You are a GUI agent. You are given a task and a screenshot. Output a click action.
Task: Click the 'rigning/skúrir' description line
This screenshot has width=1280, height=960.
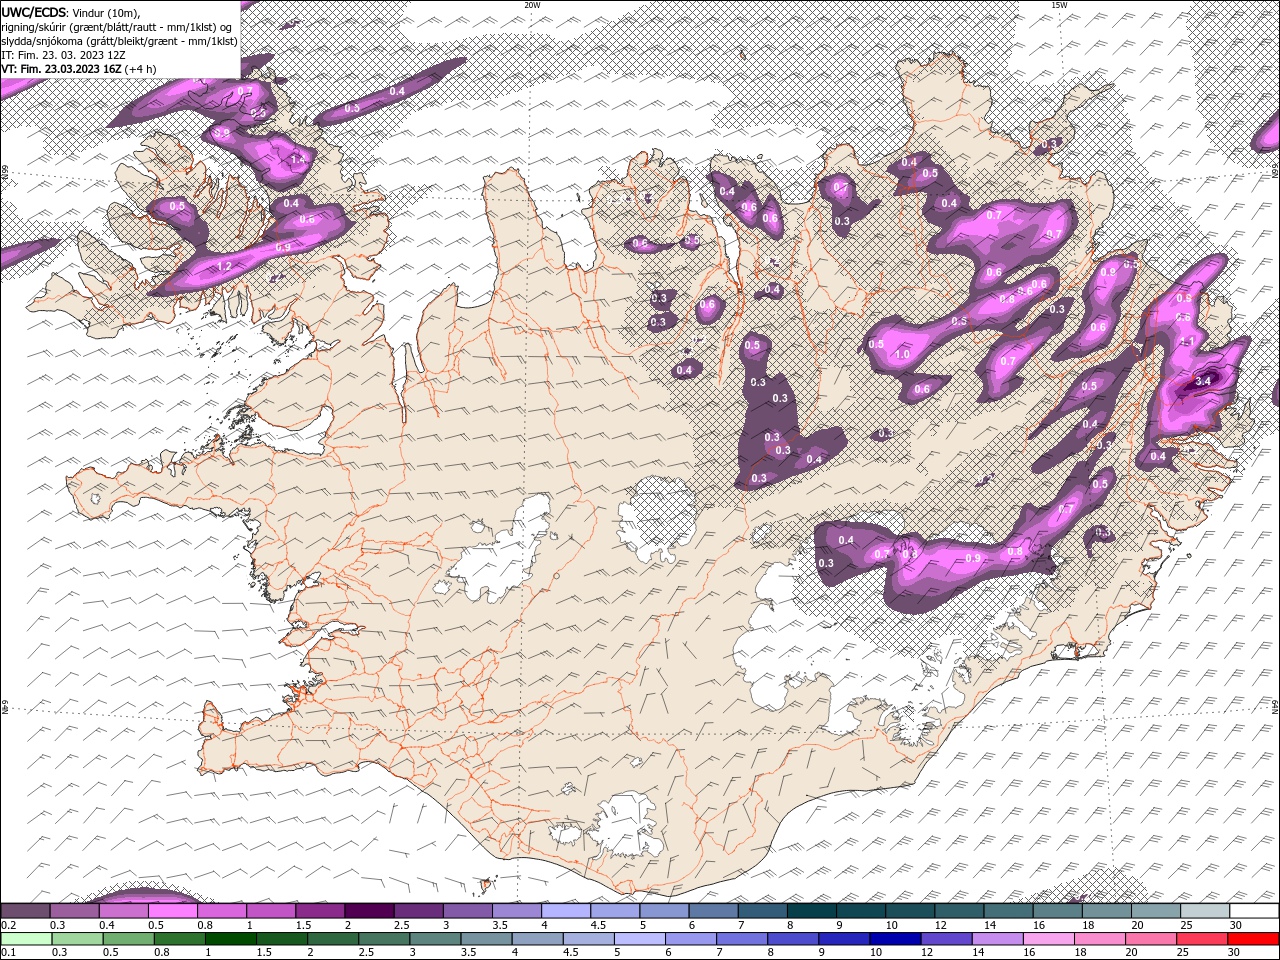[x=117, y=27]
